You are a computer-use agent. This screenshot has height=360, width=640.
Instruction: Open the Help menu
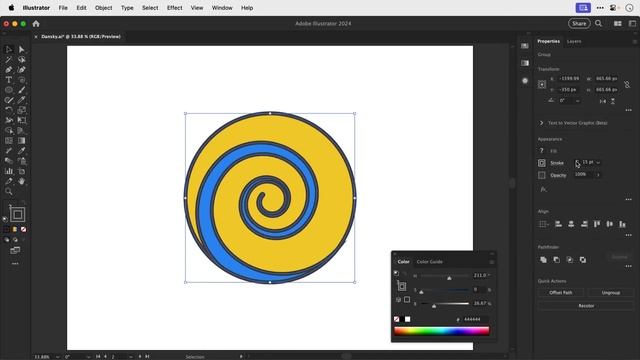pos(247,8)
